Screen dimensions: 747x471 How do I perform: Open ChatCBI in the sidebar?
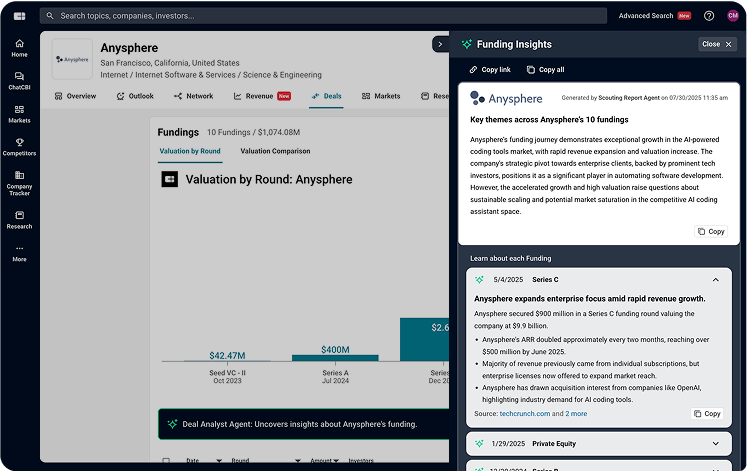(19, 80)
